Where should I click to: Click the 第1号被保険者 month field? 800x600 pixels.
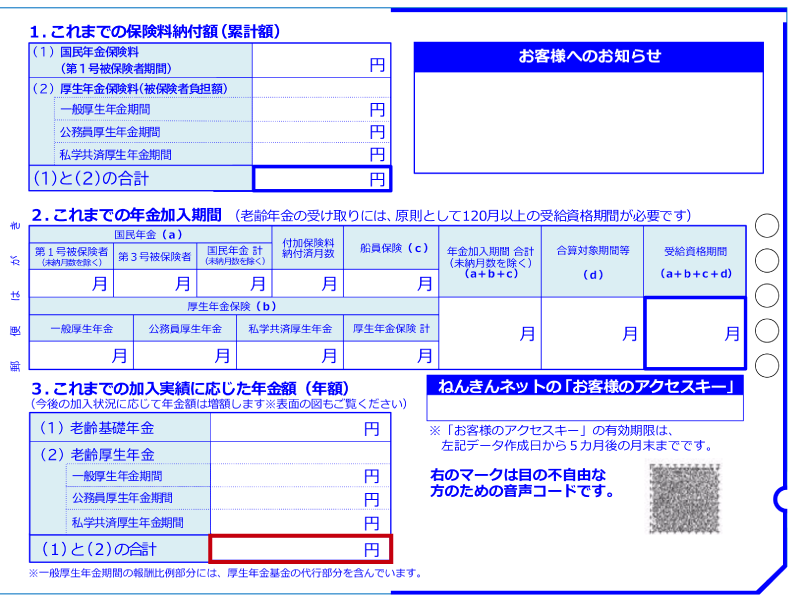point(71,283)
